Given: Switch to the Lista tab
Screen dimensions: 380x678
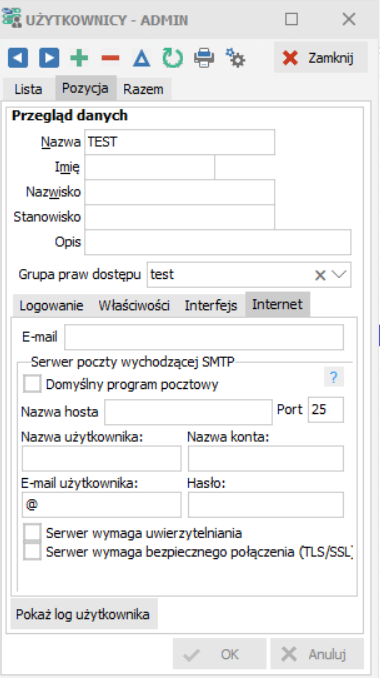Looking at the screenshot, I should click(x=29, y=89).
